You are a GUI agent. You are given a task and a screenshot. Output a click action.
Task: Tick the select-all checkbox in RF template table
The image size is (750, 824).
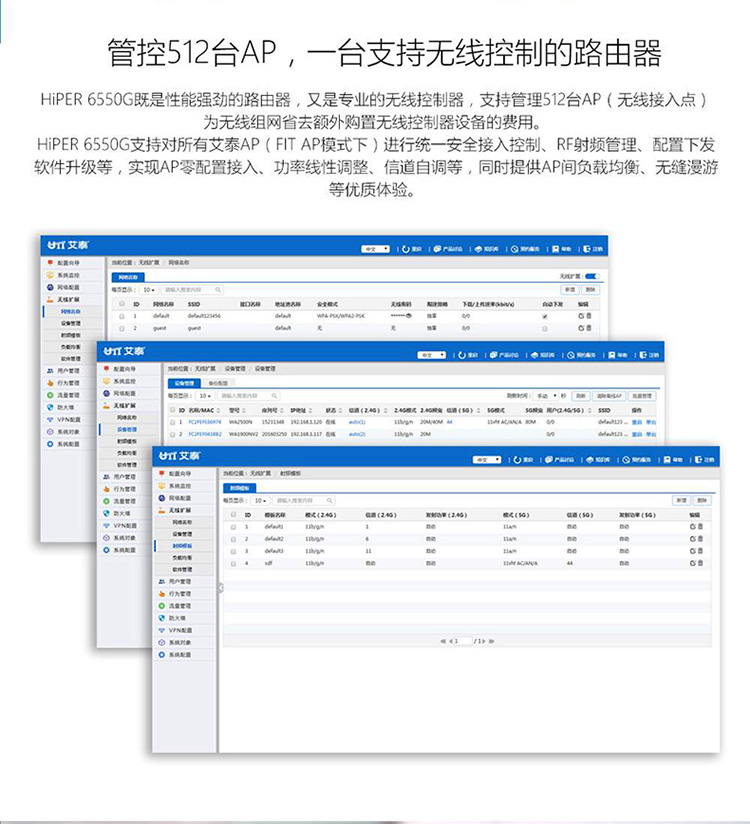(x=232, y=514)
